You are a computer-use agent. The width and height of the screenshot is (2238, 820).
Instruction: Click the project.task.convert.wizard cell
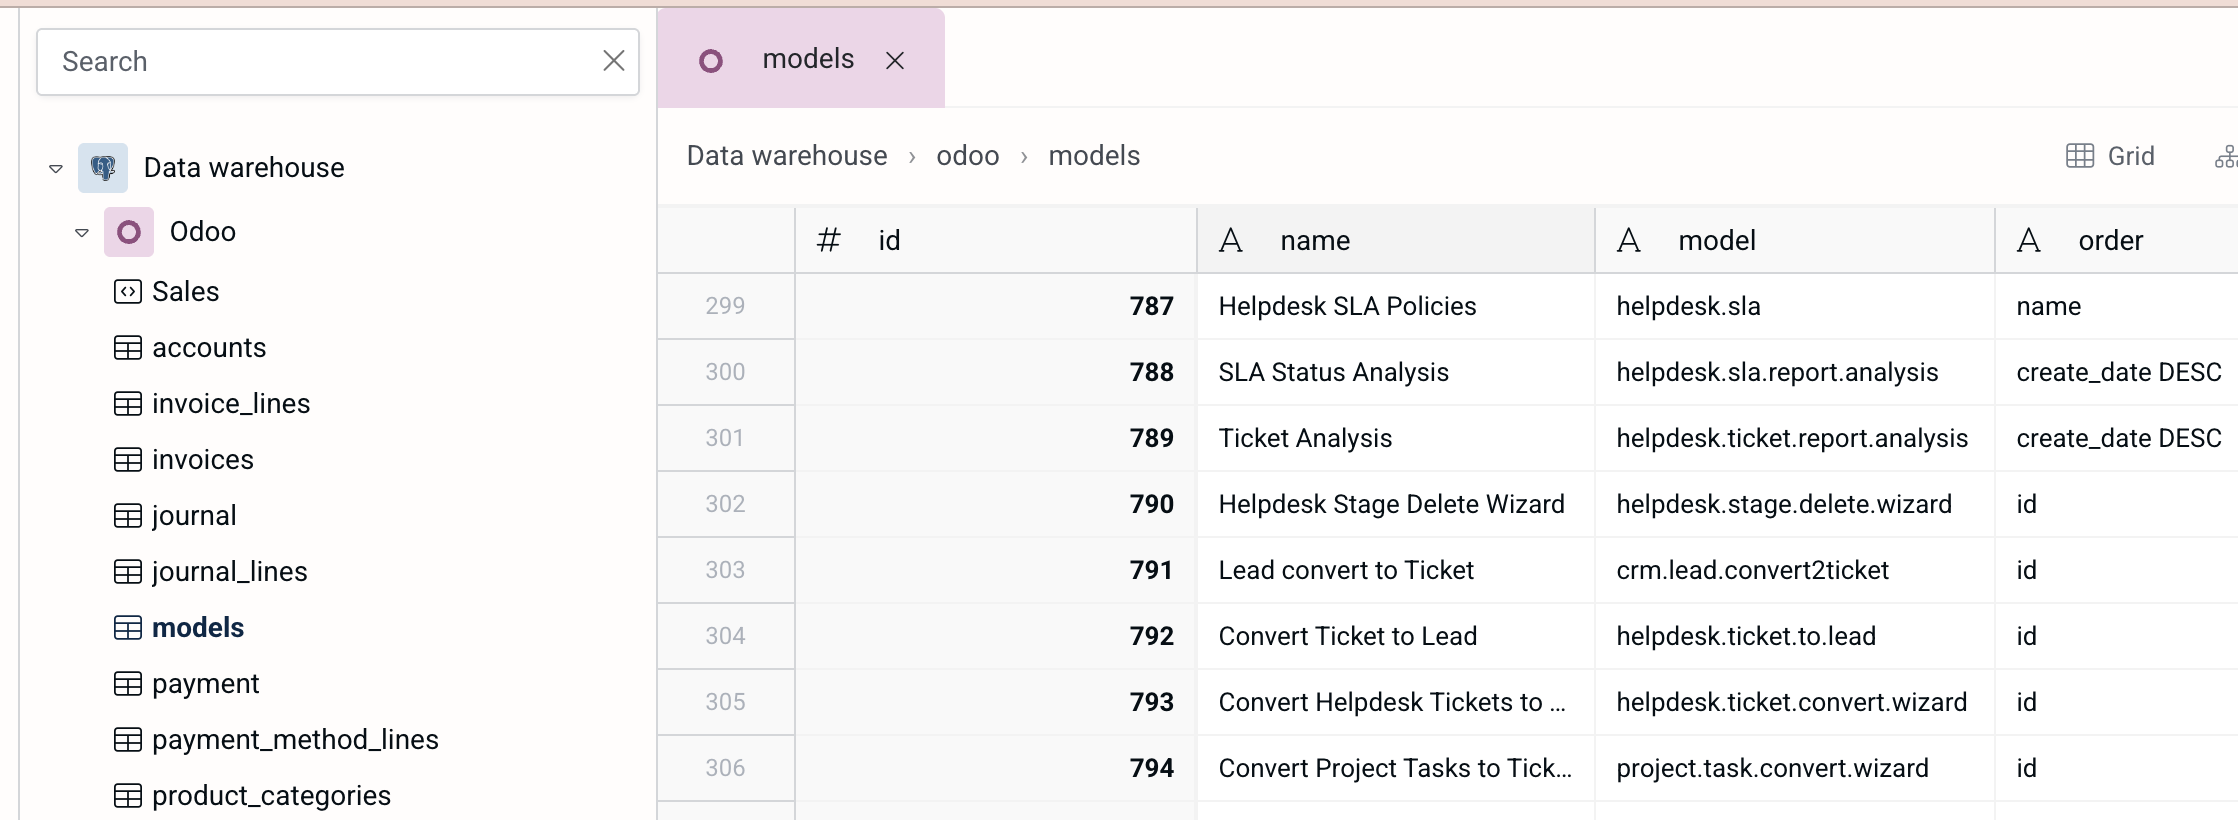pyautogui.click(x=1795, y=768)
